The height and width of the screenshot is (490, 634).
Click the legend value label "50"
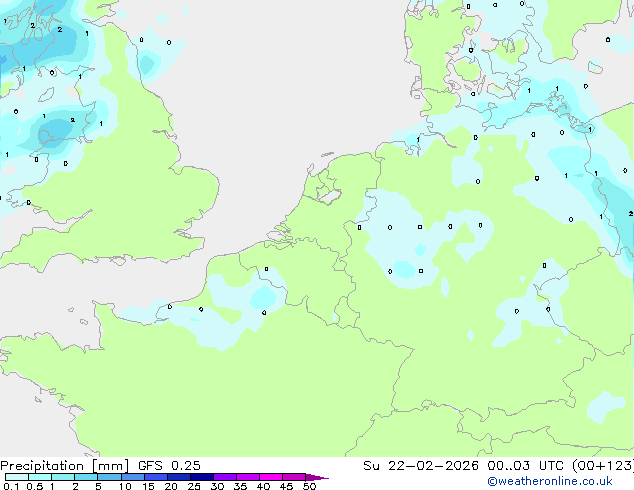[x=309, y=486]
